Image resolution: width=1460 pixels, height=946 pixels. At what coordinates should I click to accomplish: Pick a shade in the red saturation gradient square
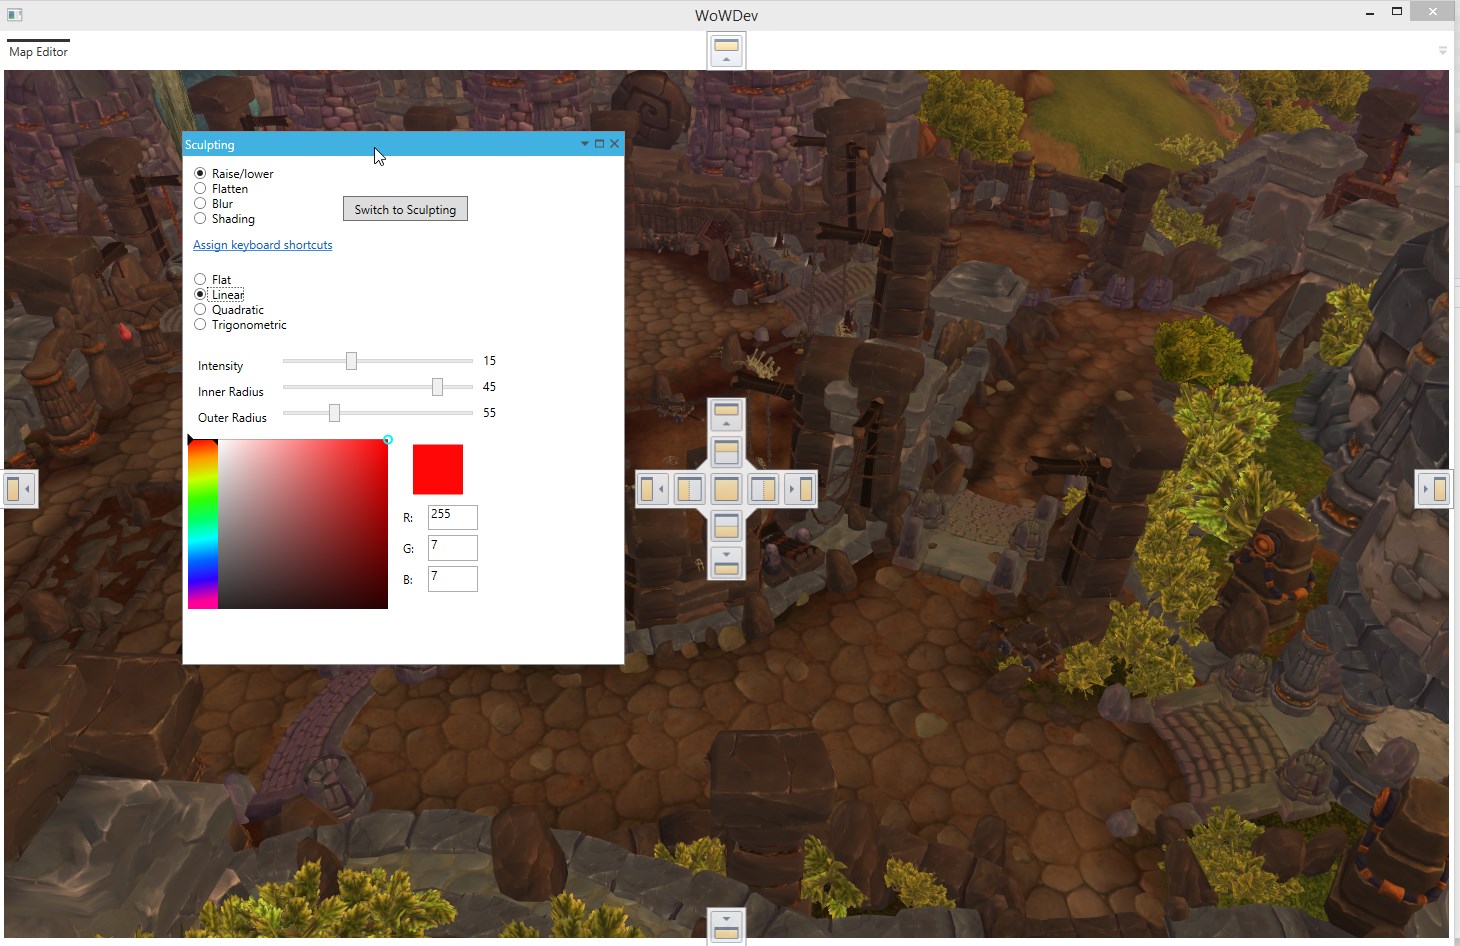tap(303, 524)
